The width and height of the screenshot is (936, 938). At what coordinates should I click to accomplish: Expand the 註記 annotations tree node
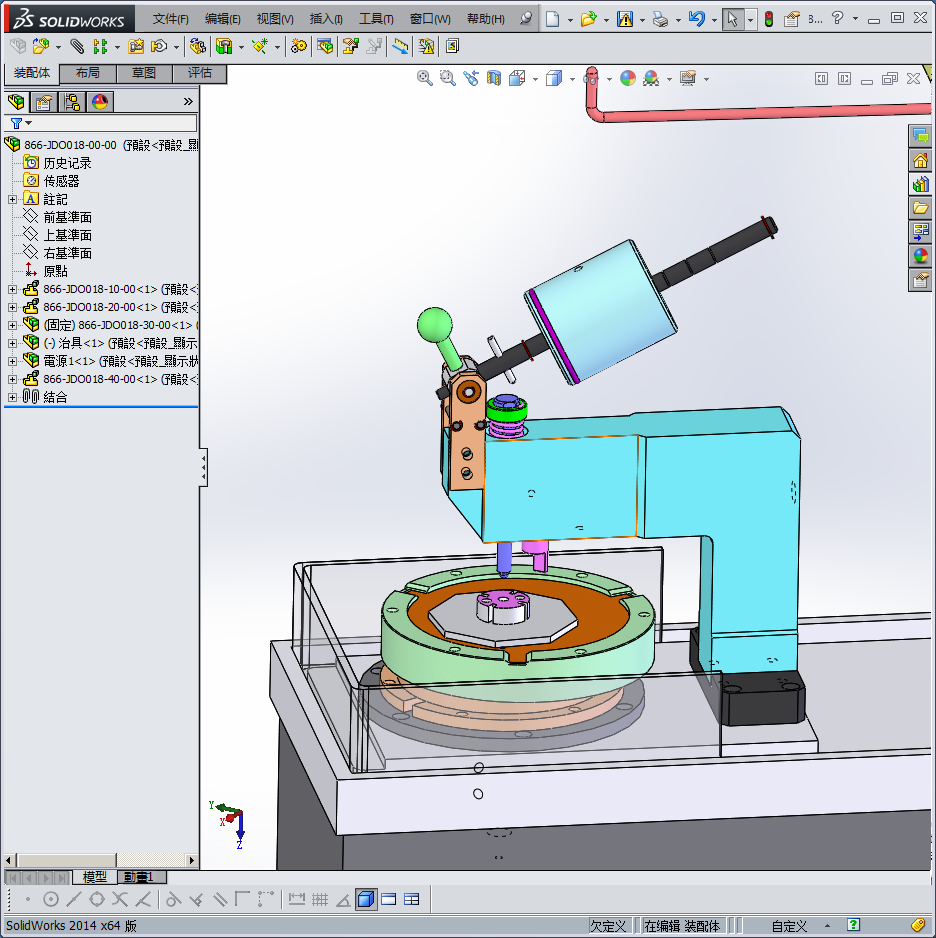point(12,199)
